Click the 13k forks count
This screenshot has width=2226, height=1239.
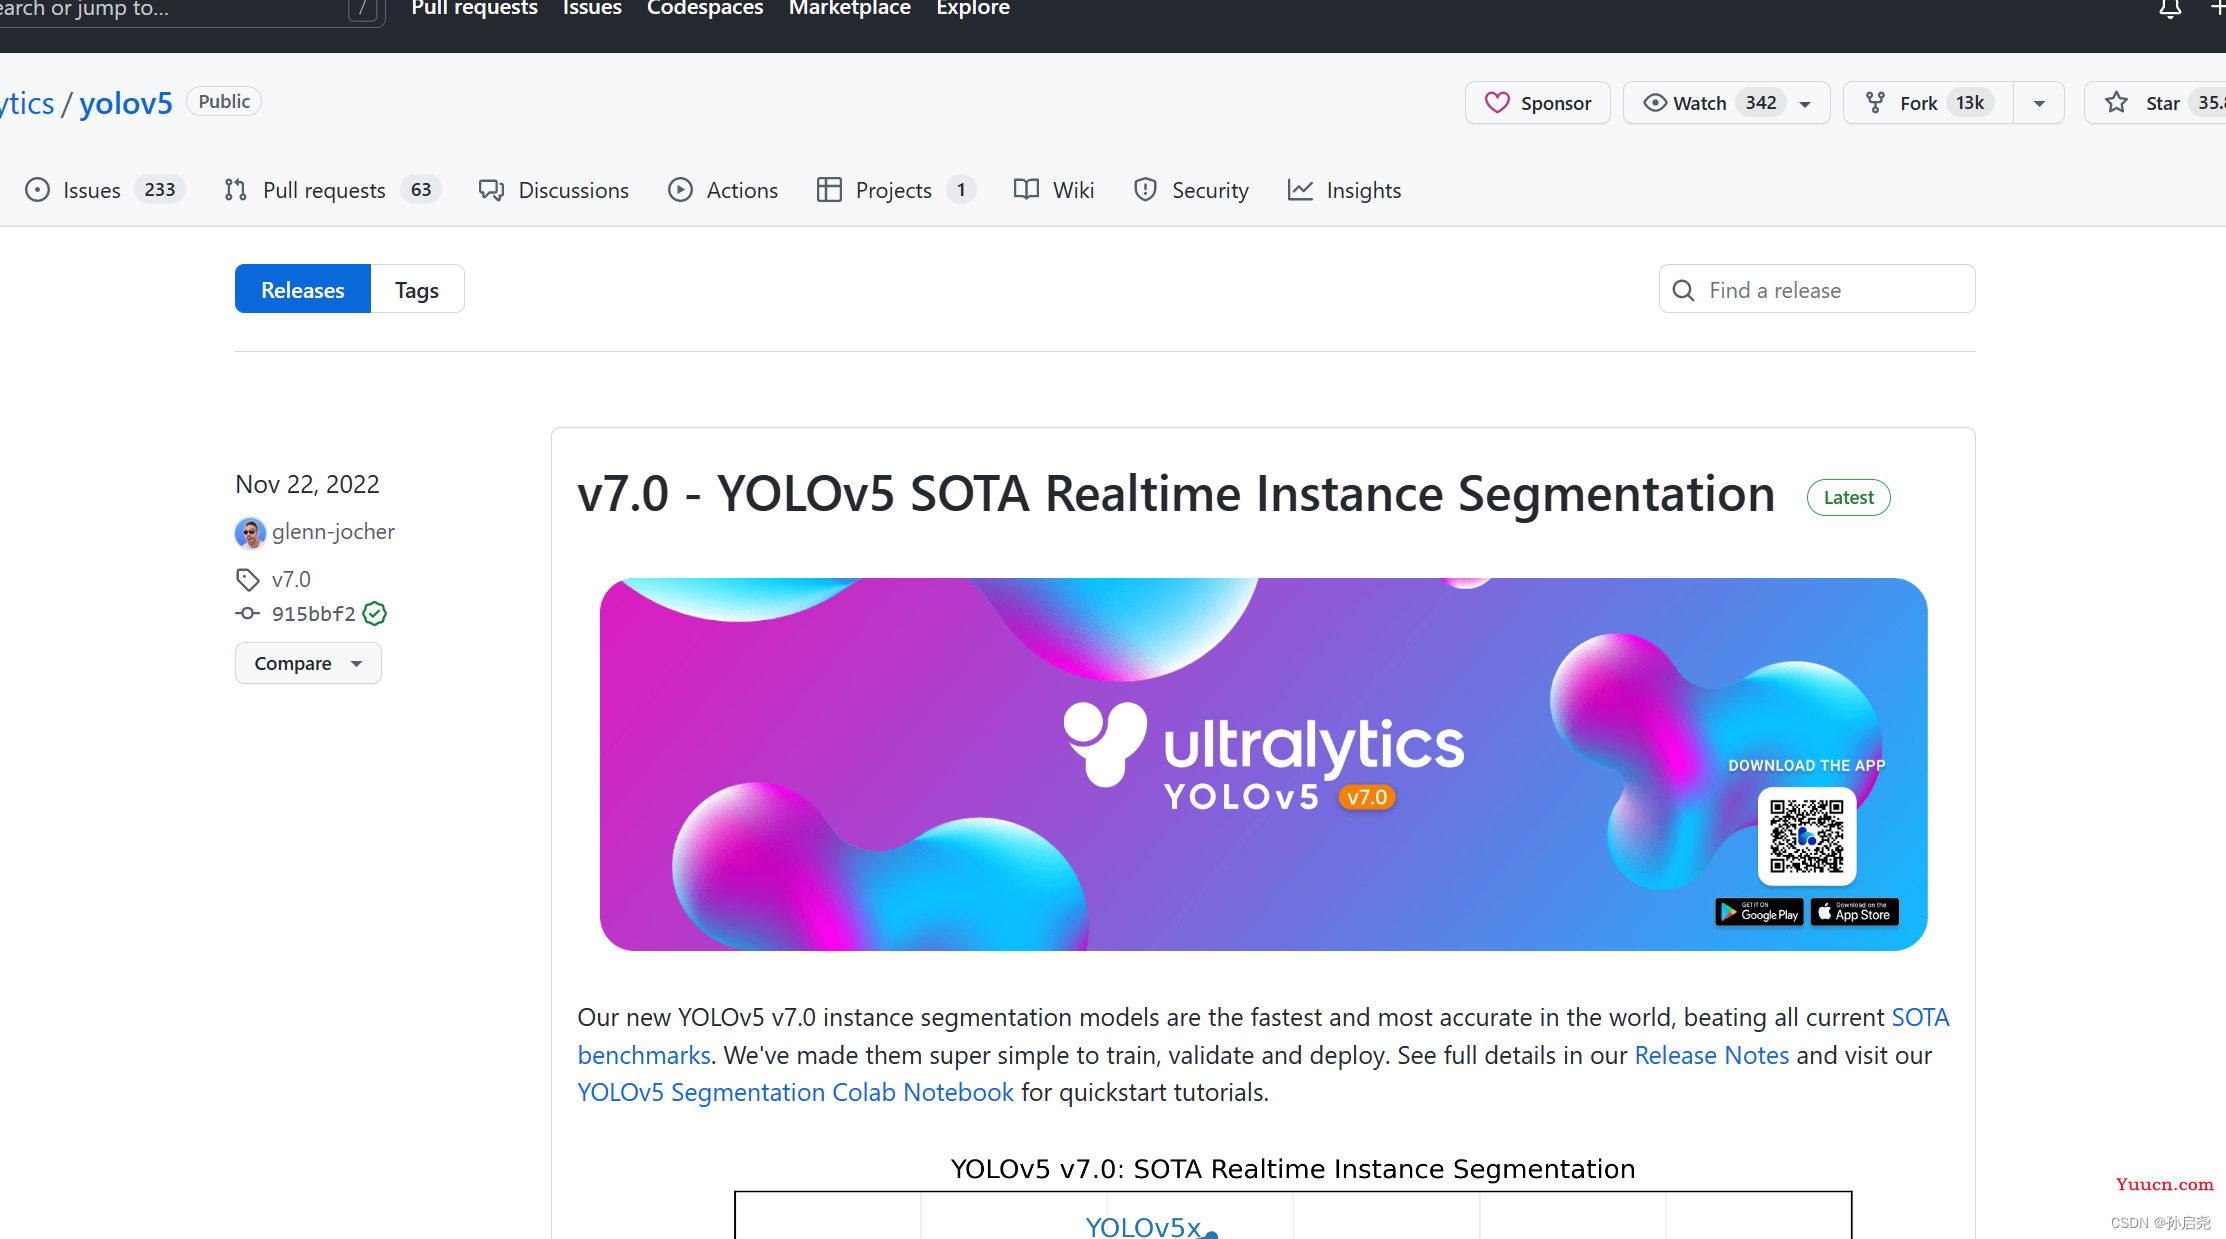[1970, 103]
